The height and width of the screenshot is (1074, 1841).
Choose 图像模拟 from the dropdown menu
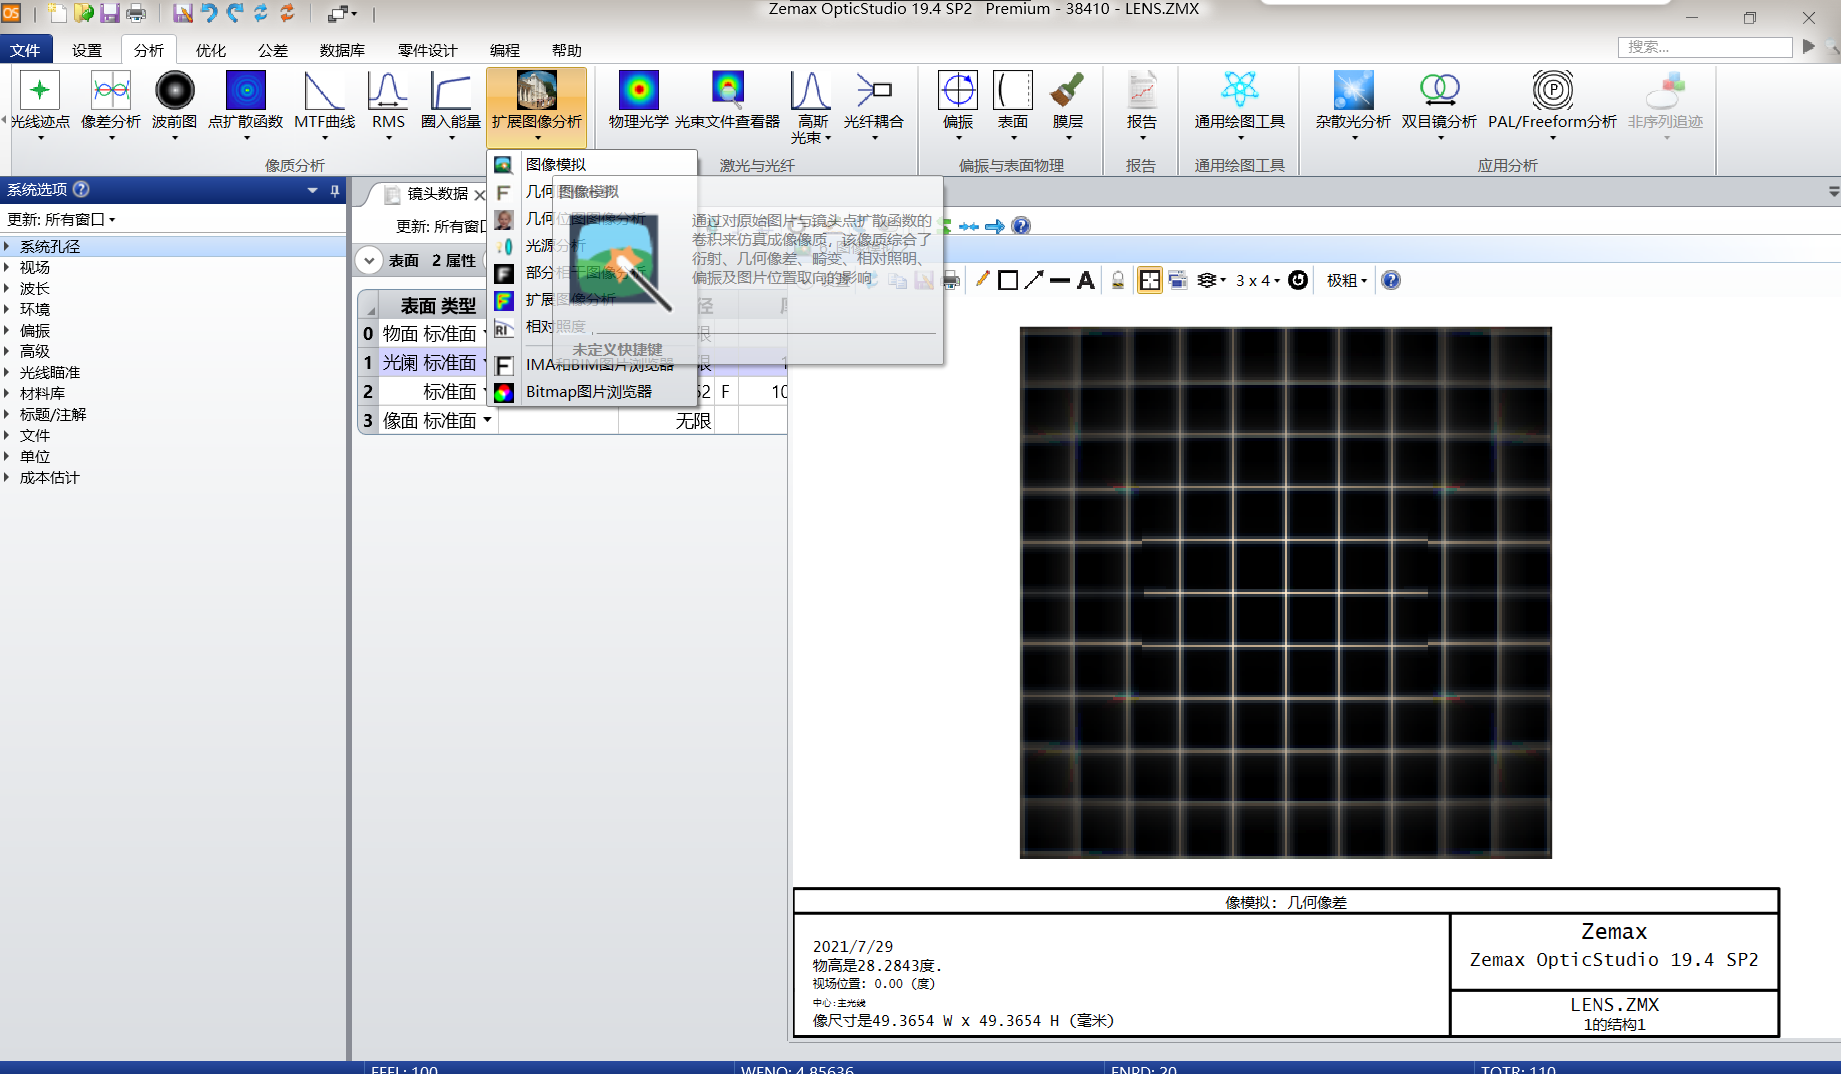tap(592, 164)
